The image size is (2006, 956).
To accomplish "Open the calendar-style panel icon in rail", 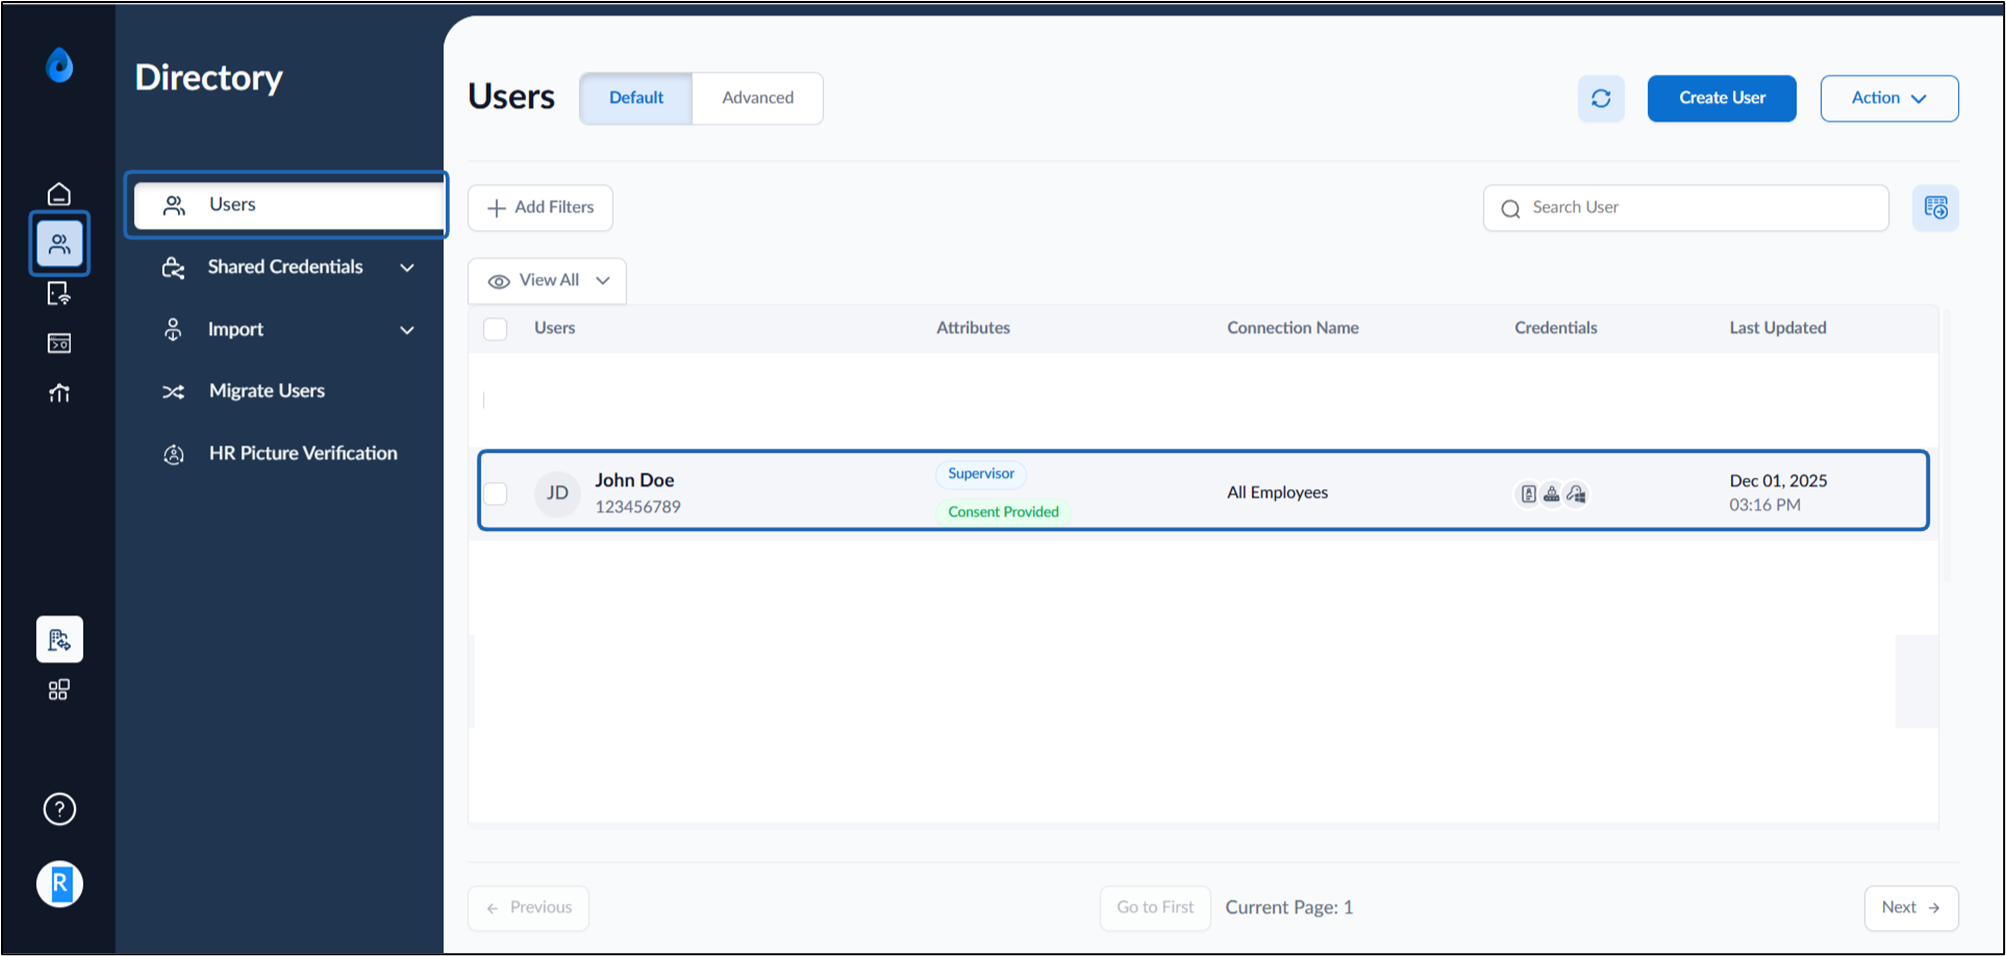I will tap(59, 343).
